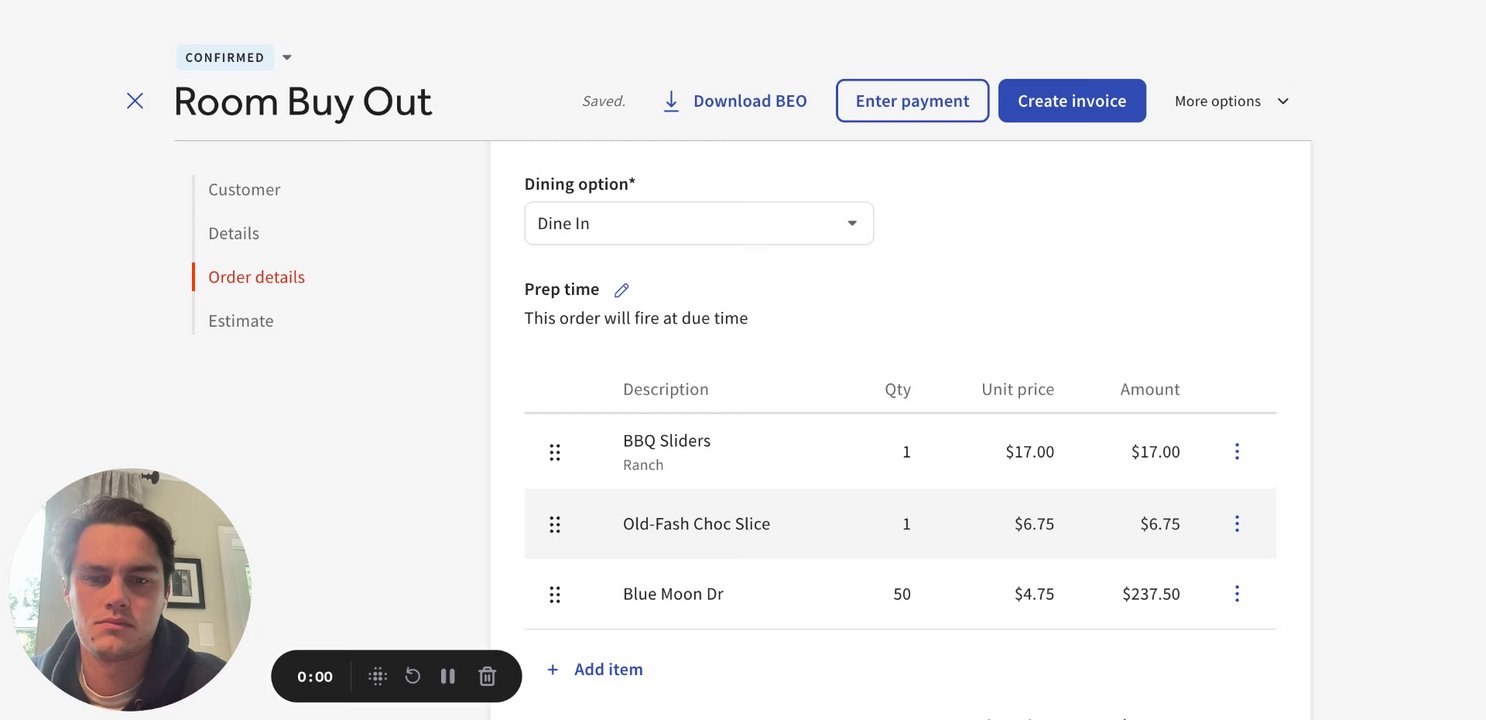Restart the recording with the rewind icon

point(412,677)
